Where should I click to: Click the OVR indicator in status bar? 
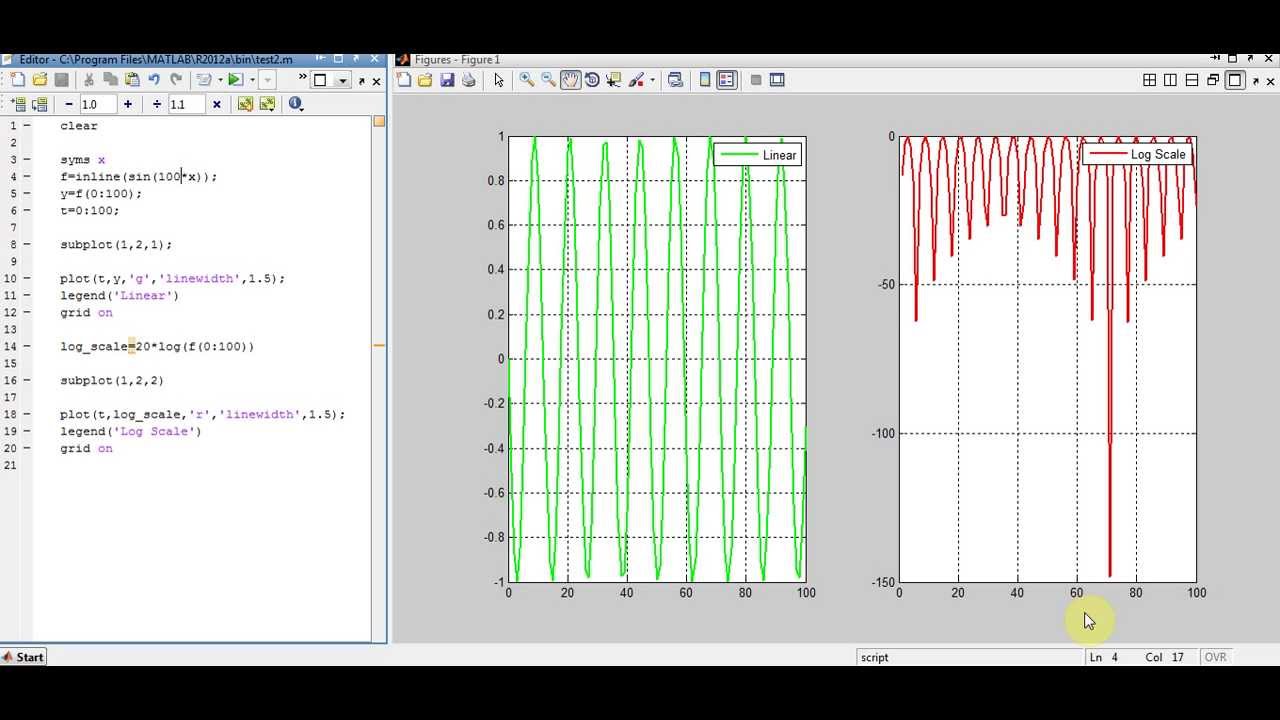[1215, 657]
